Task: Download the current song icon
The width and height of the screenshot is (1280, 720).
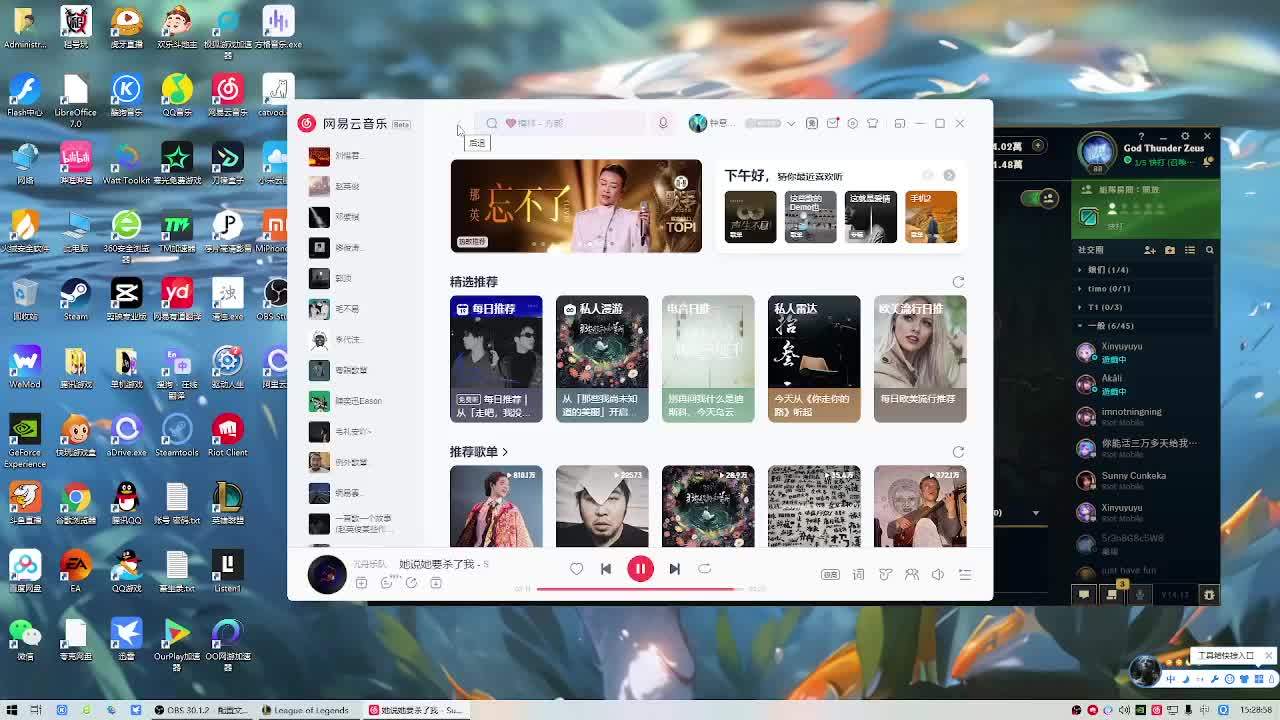Action: coord(436,583)
